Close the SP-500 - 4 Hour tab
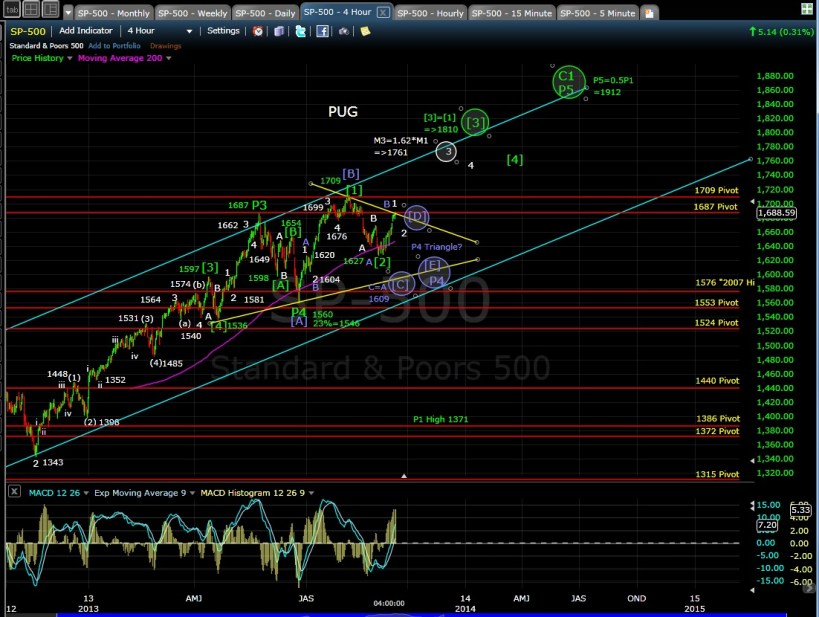Viewport: 819px width, 617px height. tap(383, 12)
